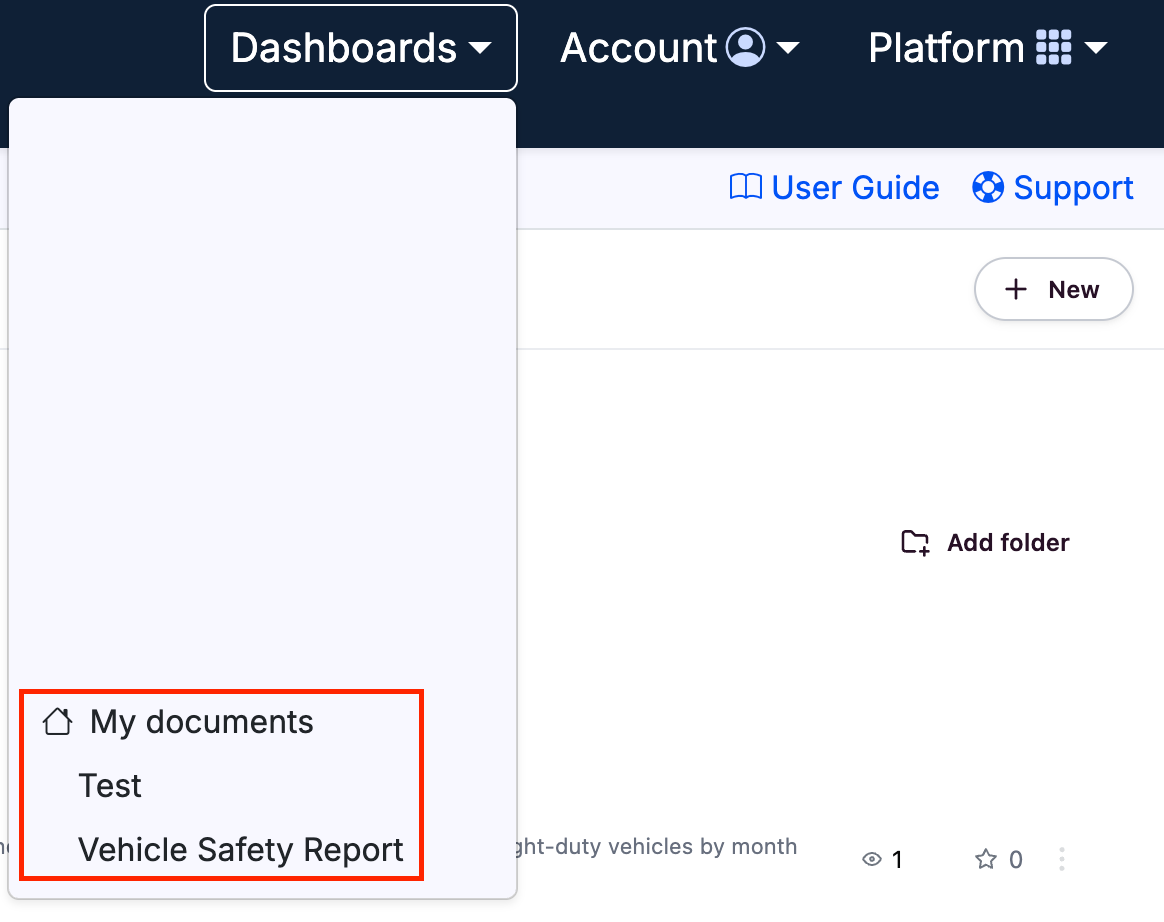Image resolution: width=1164 pixels, height=922 pixels.
Task: Click the User Guide book icon
Action: [x=745, y=187]
